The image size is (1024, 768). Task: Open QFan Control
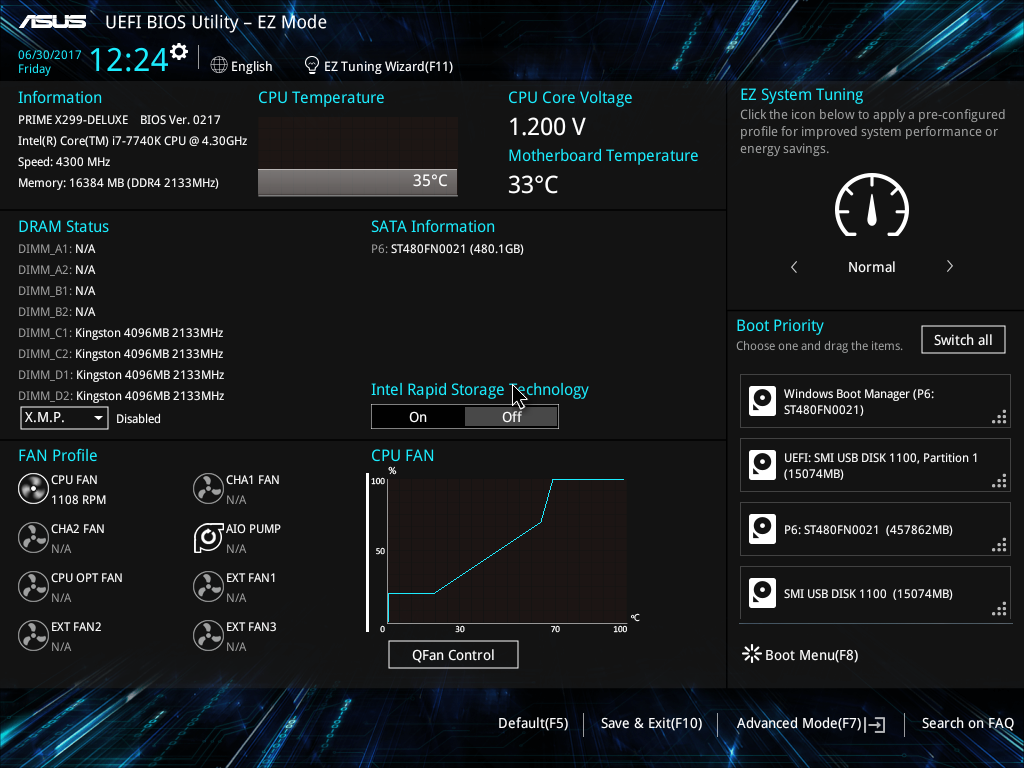[x=453, y=654]
